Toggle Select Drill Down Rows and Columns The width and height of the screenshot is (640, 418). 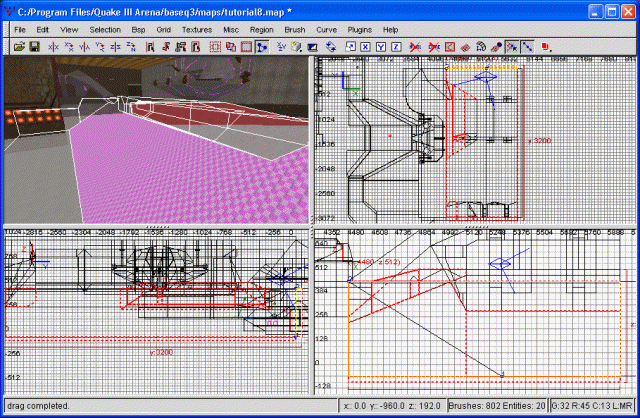527,47
